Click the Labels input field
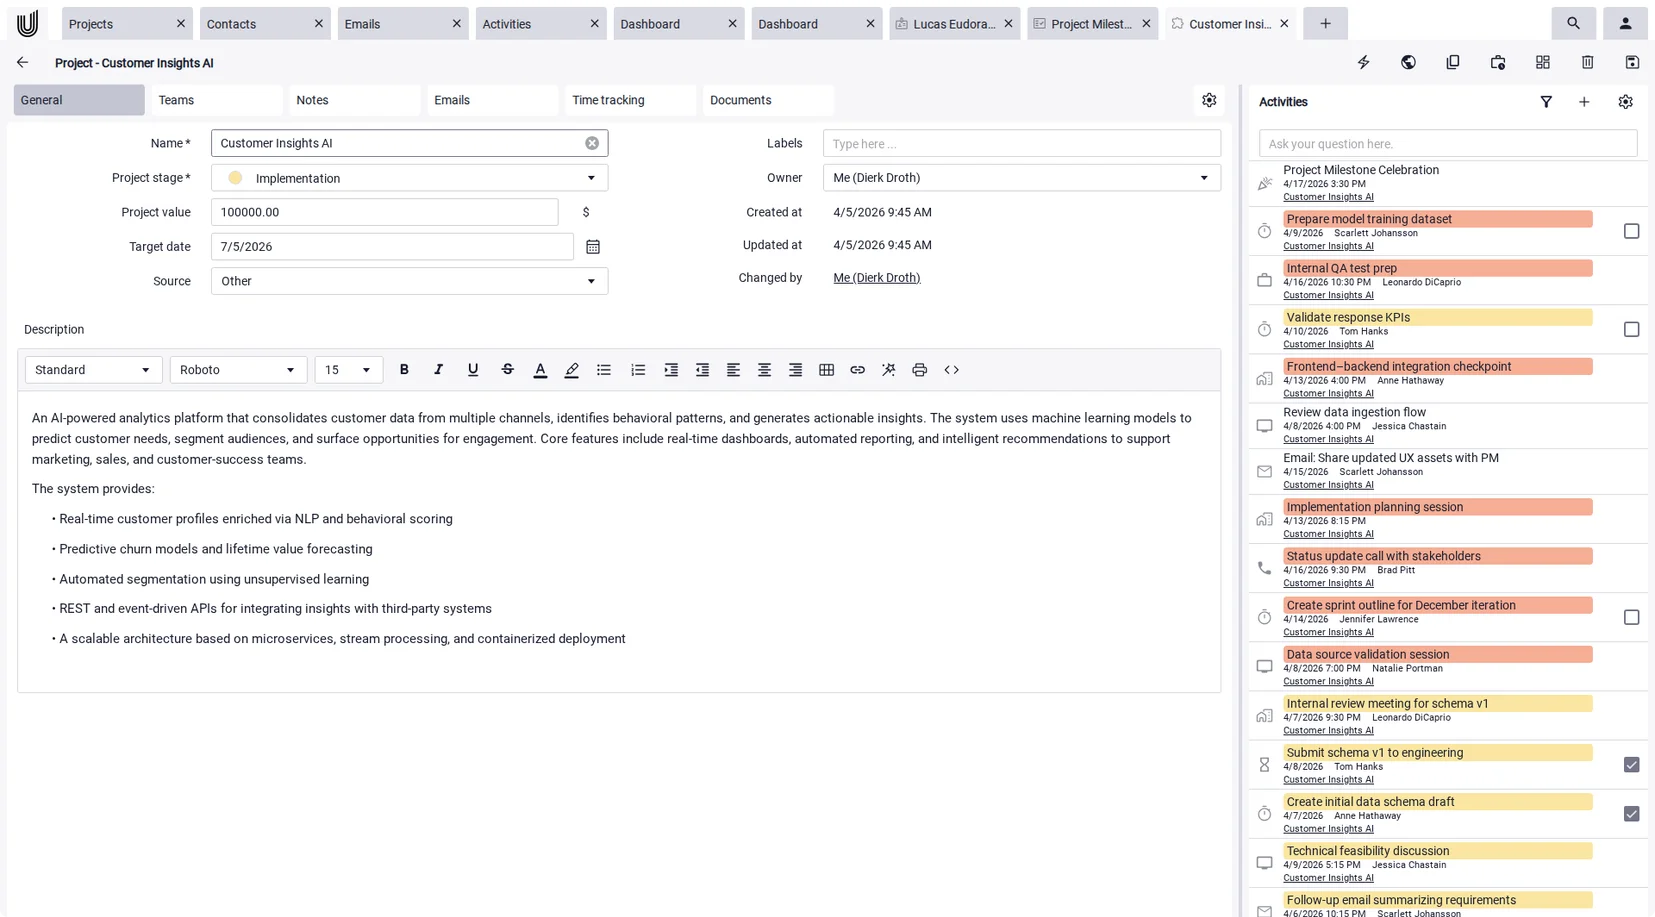The image size is (1655, 917). coord(1021,144)
